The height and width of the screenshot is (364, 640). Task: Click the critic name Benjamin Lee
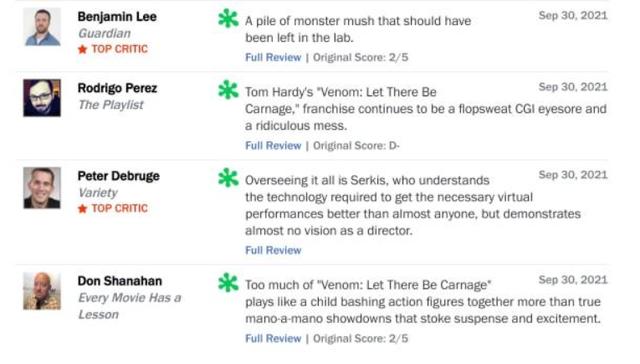click(117, 17)
